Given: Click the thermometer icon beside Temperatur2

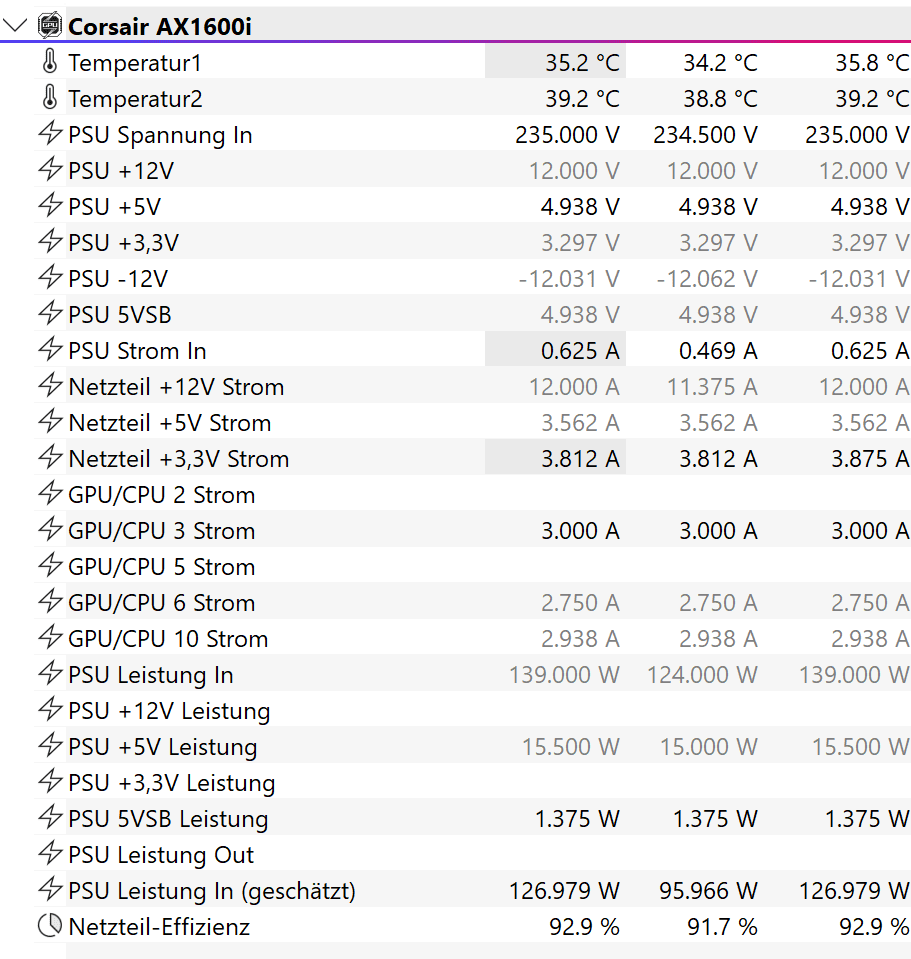Looking at the screenshot, I should click(50, 98).
